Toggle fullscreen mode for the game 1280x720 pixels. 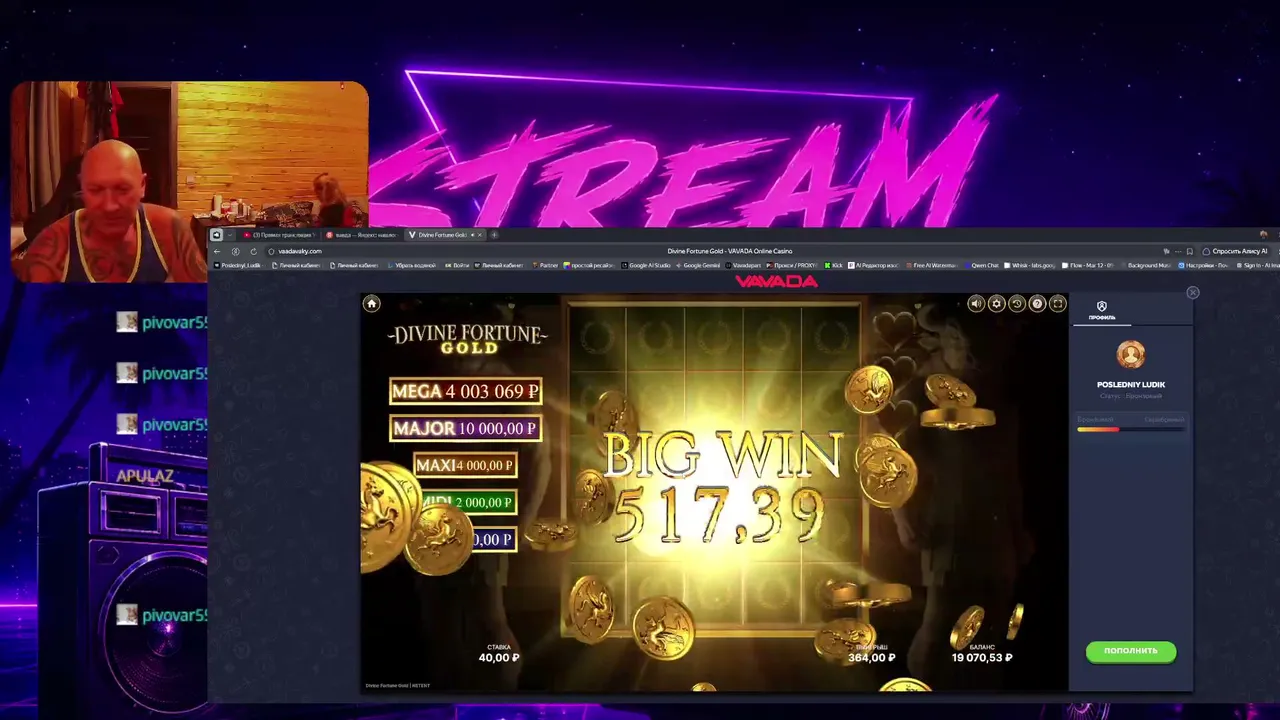tap(1058, 304)
